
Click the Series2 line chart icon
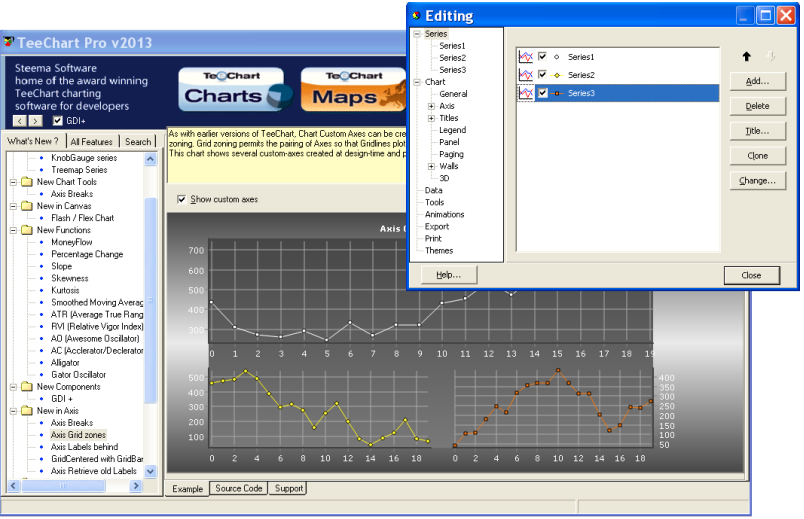pyautogui.click(x=526, y=75)
